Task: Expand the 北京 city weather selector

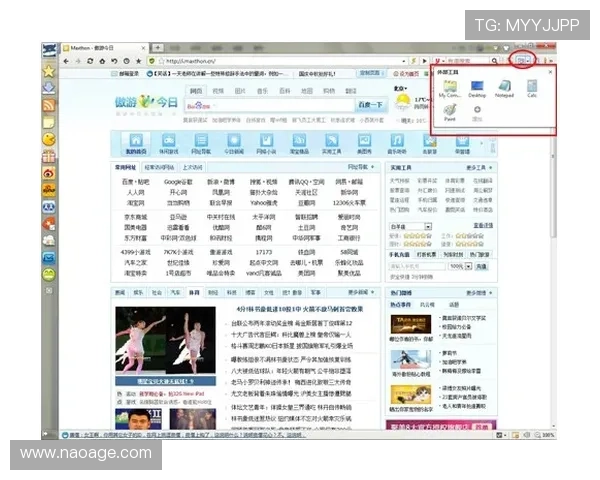Action: tap(400, 89)
